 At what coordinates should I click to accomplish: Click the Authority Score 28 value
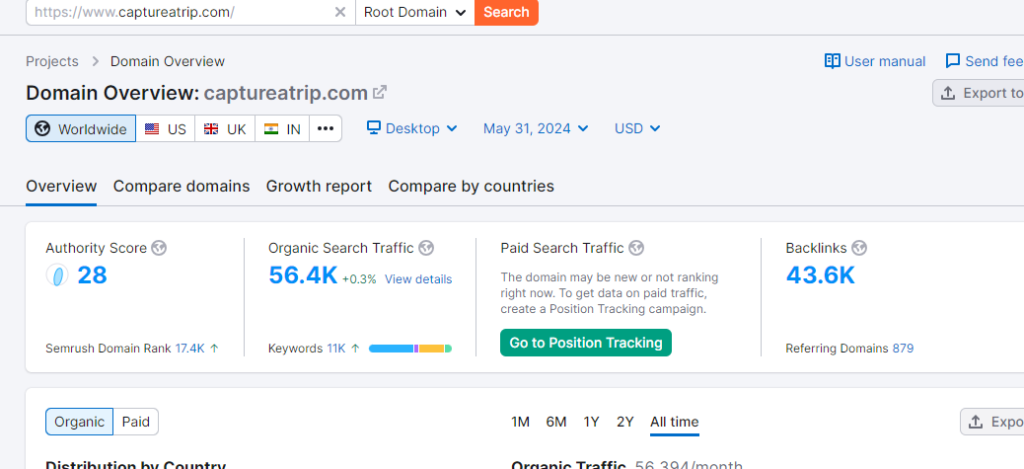tap(92, 275)
